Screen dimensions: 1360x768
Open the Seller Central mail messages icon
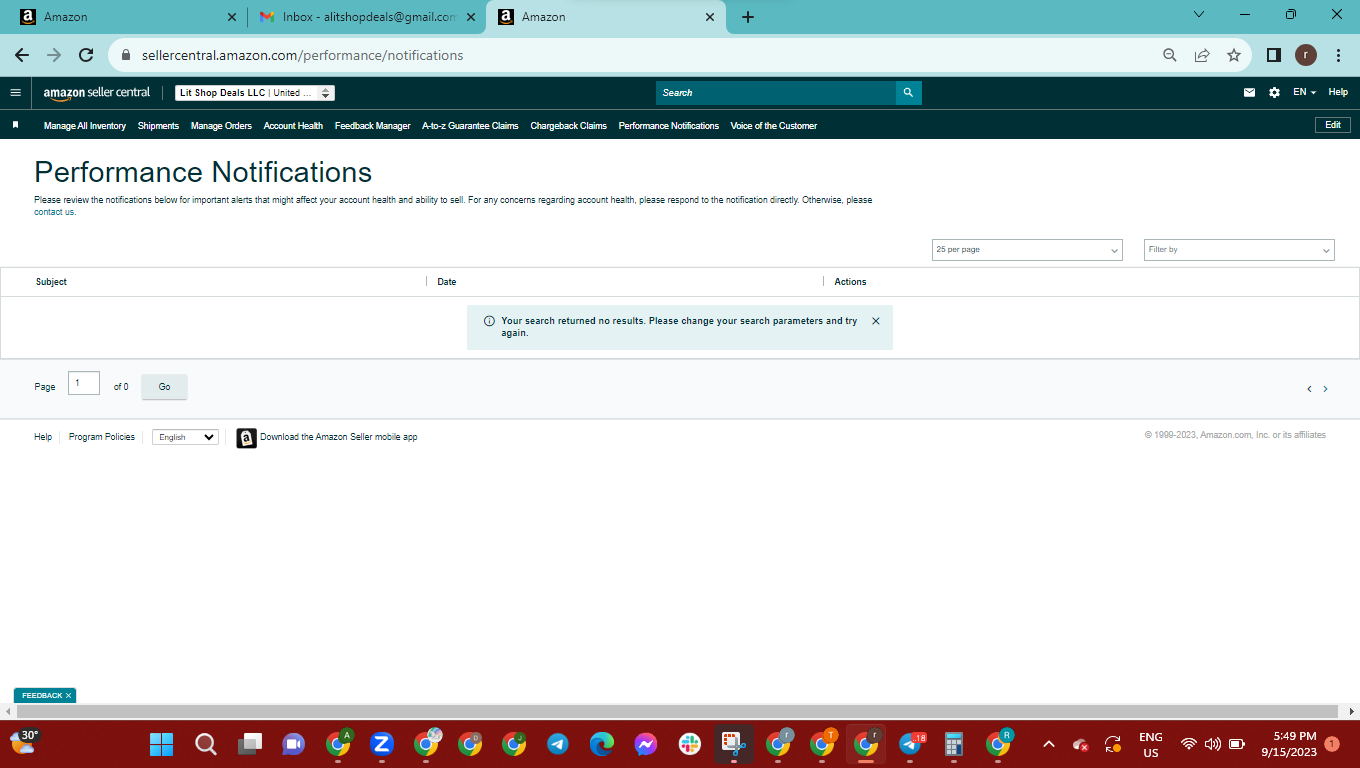coord(1249,92)
